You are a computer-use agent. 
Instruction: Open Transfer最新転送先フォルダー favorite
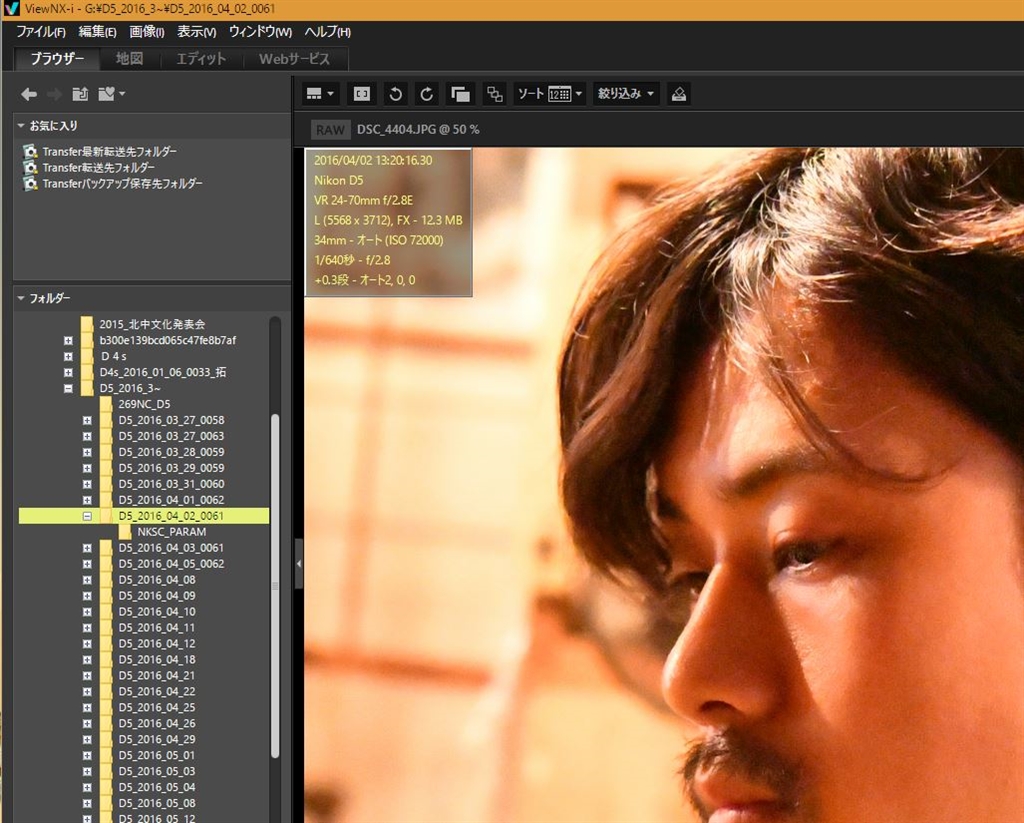pyautogui.click(x=109, y=151)
